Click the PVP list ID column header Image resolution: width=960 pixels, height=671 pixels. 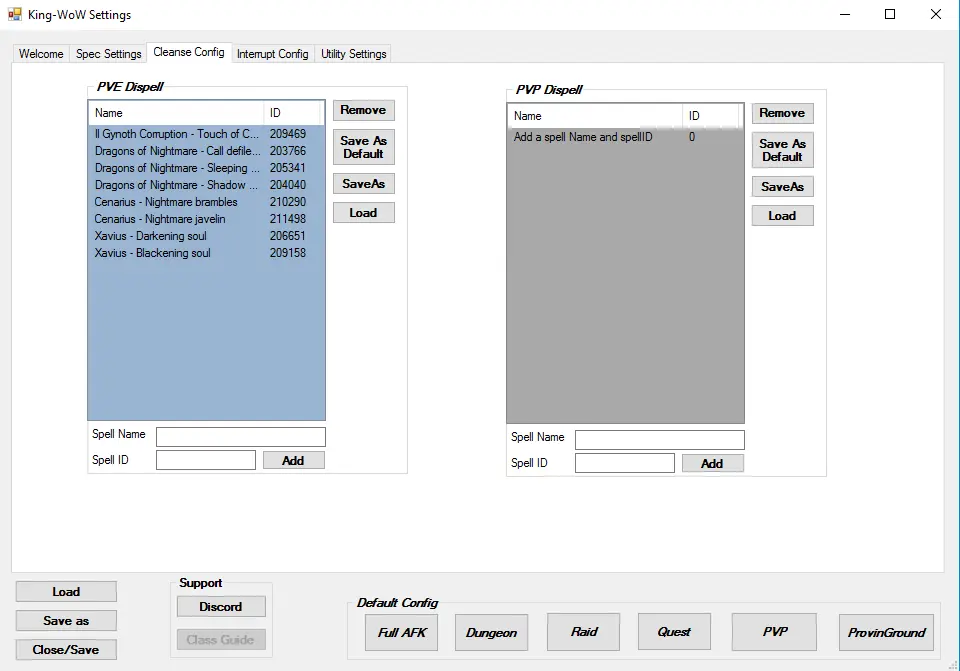point(711,116)
